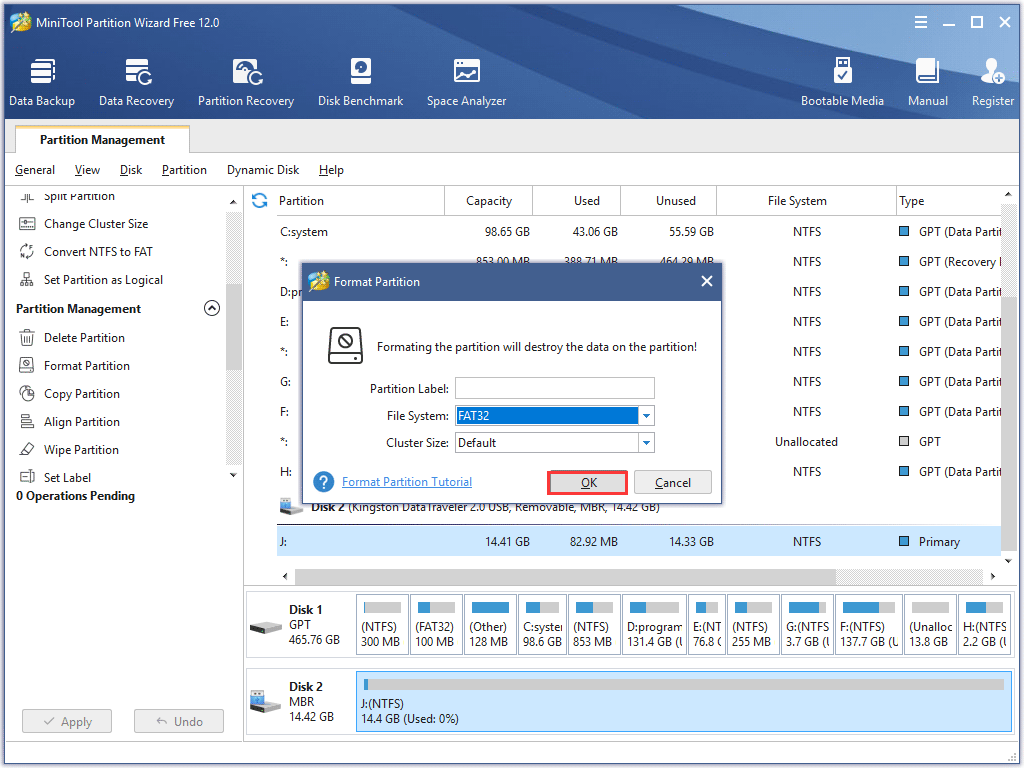The image size is (1024, 768).
Task: Select the J: partition row
Action: [639, 542]
